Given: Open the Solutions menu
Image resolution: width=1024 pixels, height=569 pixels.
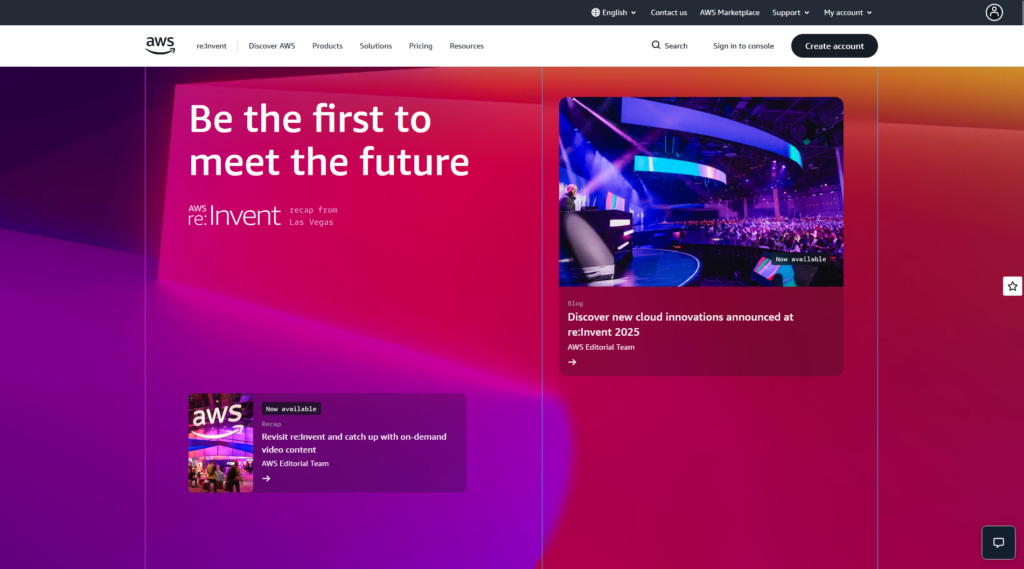Looking at the screenshot, I should click(x=376, y=46).
